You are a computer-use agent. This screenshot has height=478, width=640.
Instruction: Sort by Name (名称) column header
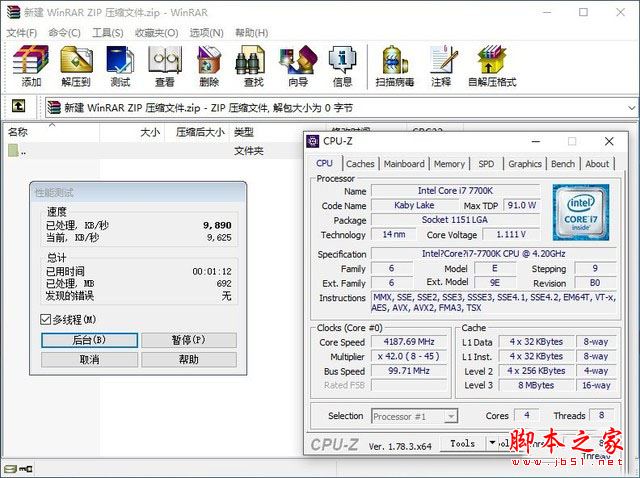(52, 131)
